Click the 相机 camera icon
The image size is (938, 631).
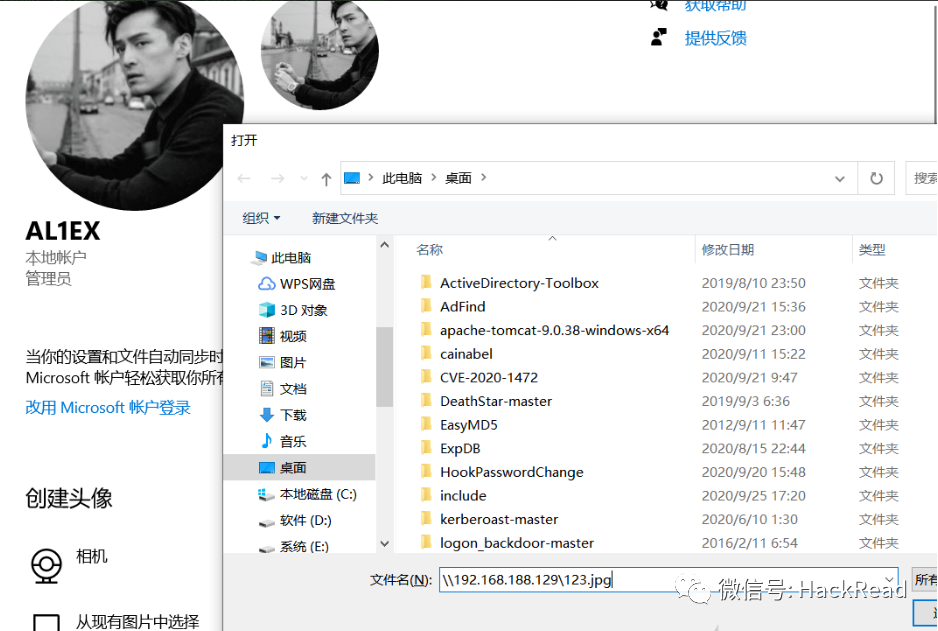(46, 565)
